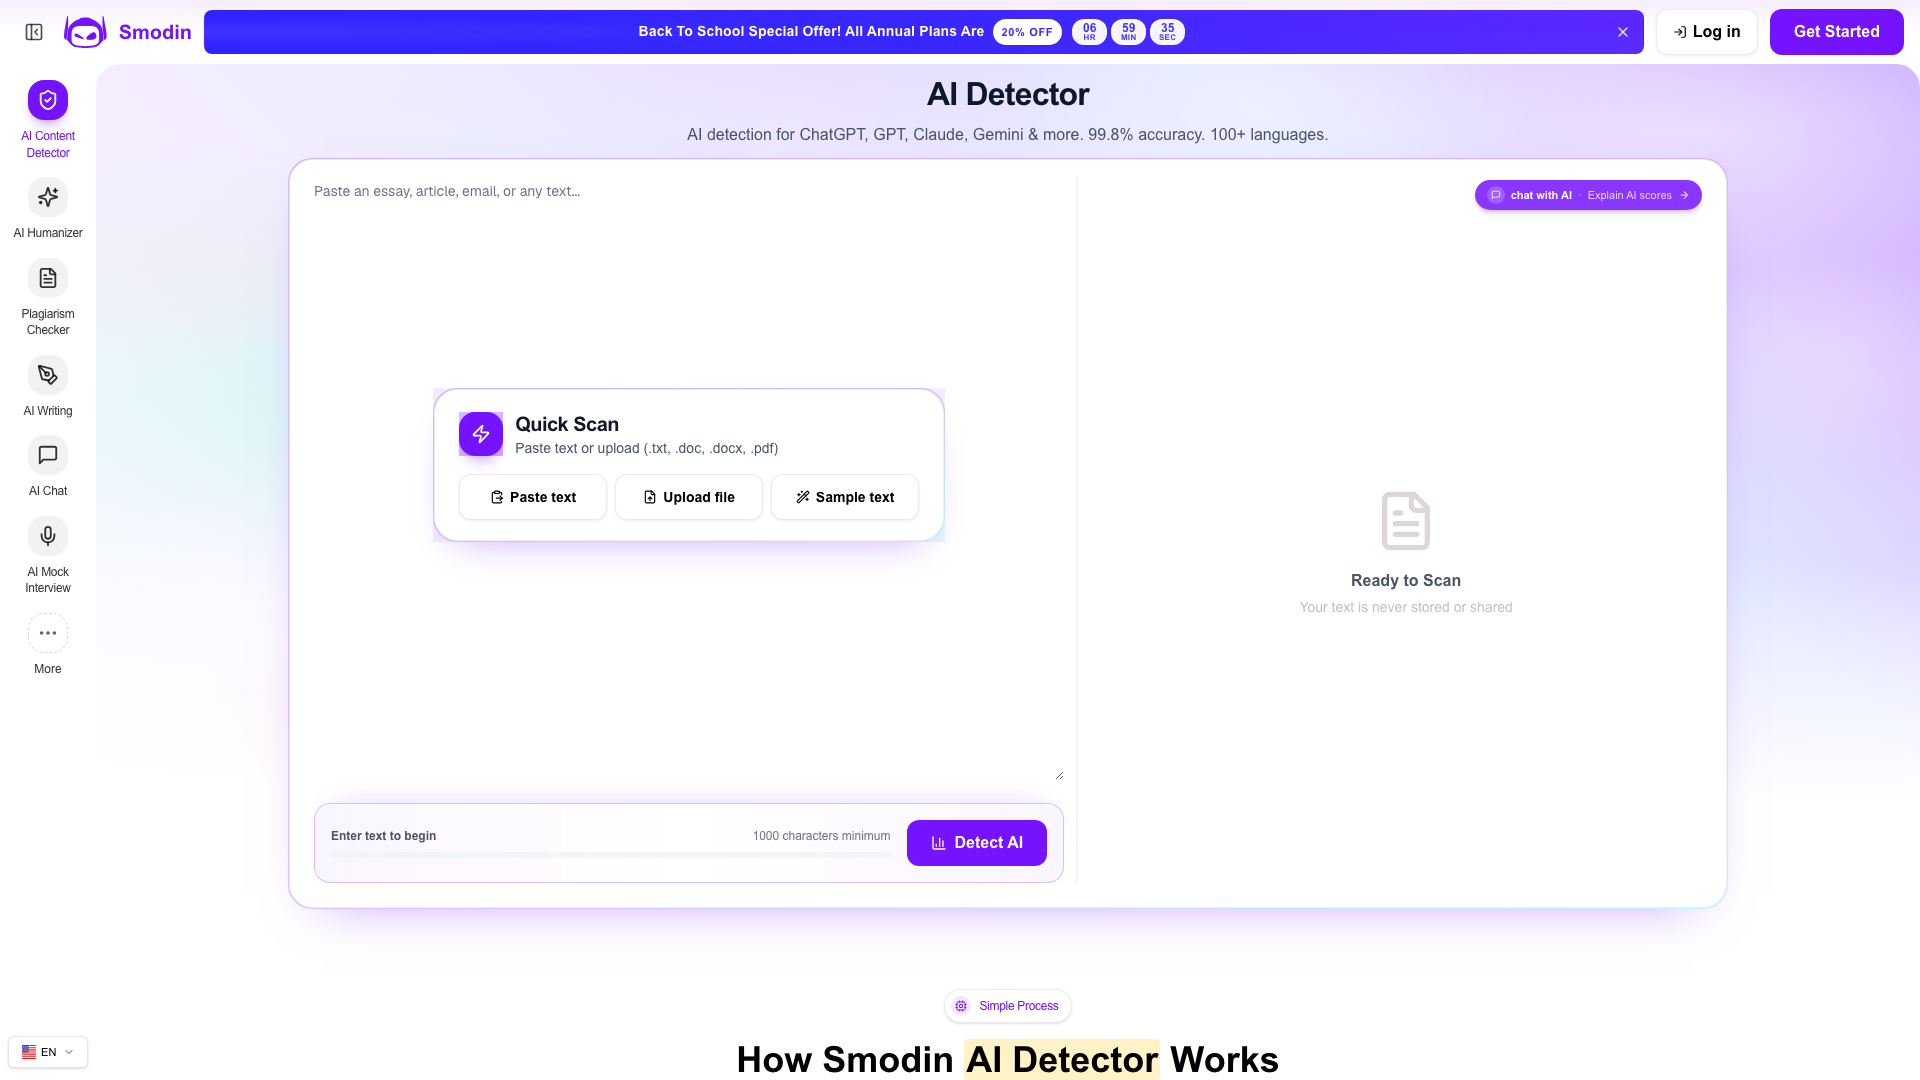
Task: Open chat with AI explain scores
Action: 1588,195
